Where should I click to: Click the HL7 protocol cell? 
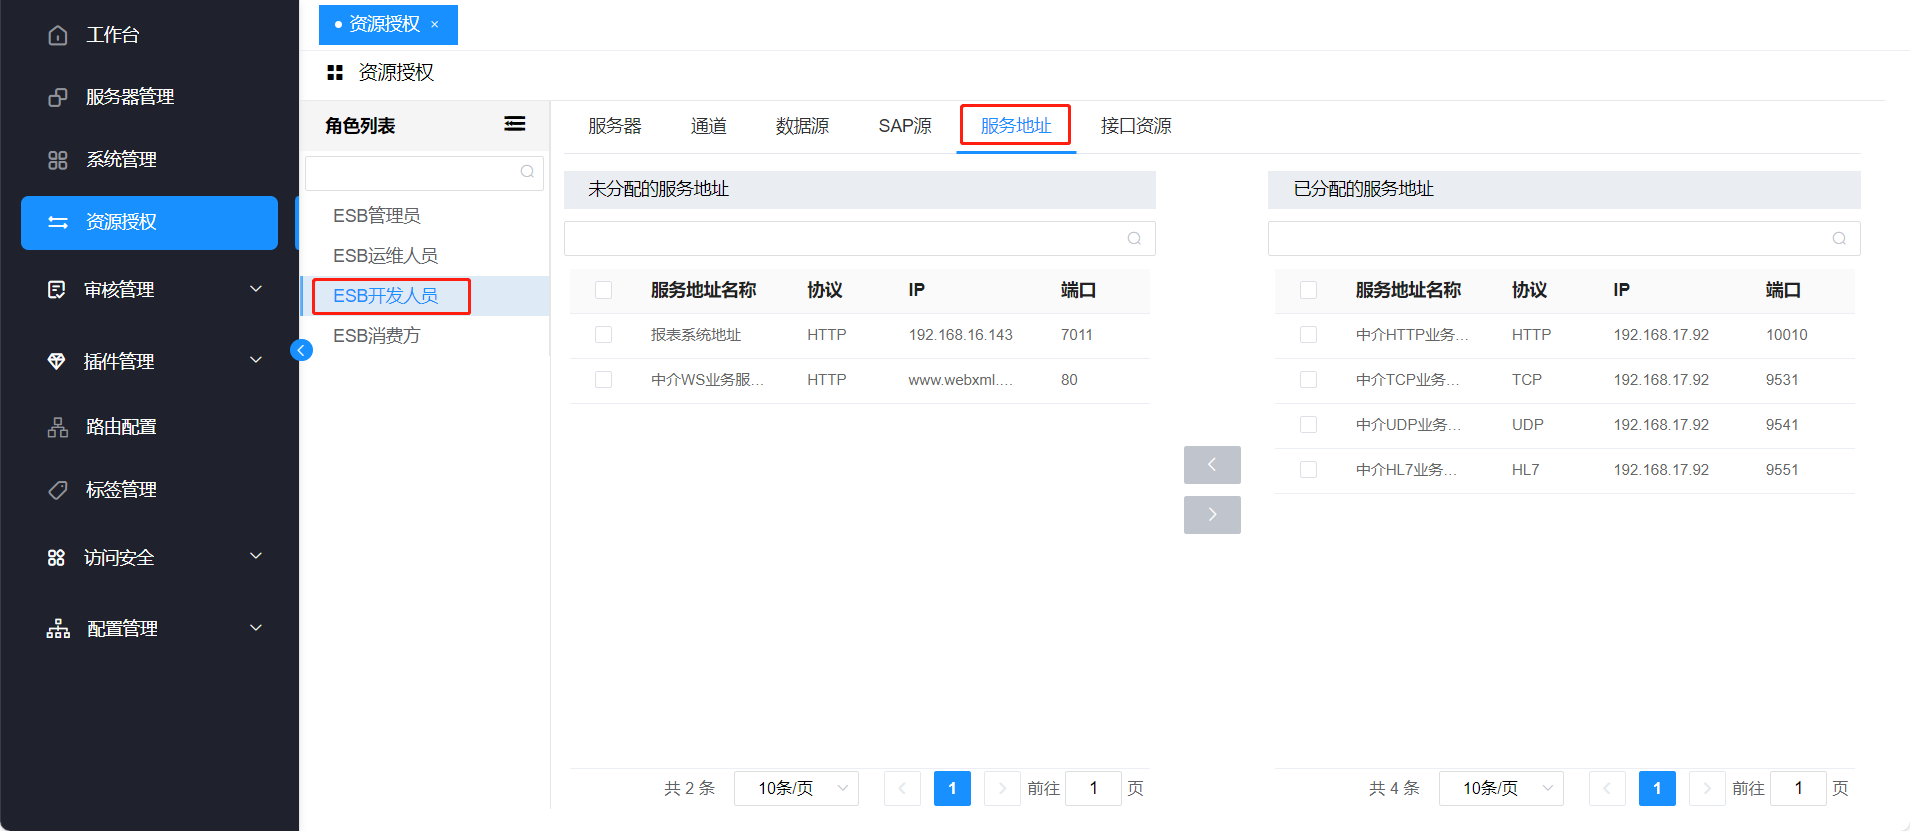pos(1526,470)
